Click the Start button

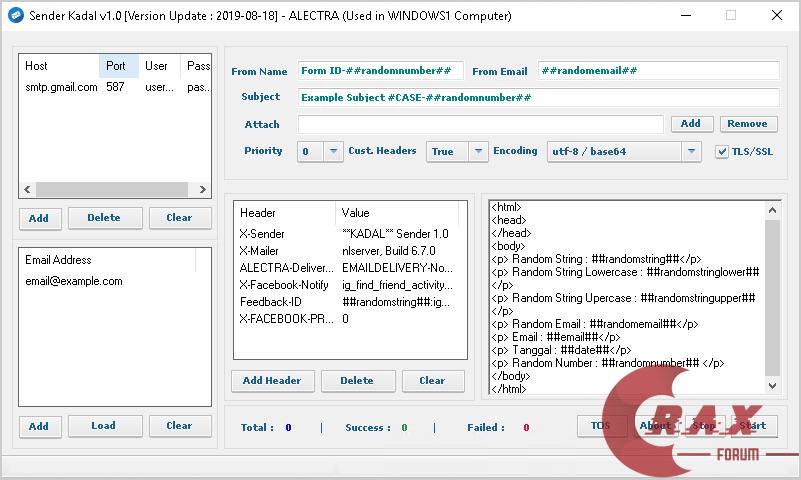point(751,426)
